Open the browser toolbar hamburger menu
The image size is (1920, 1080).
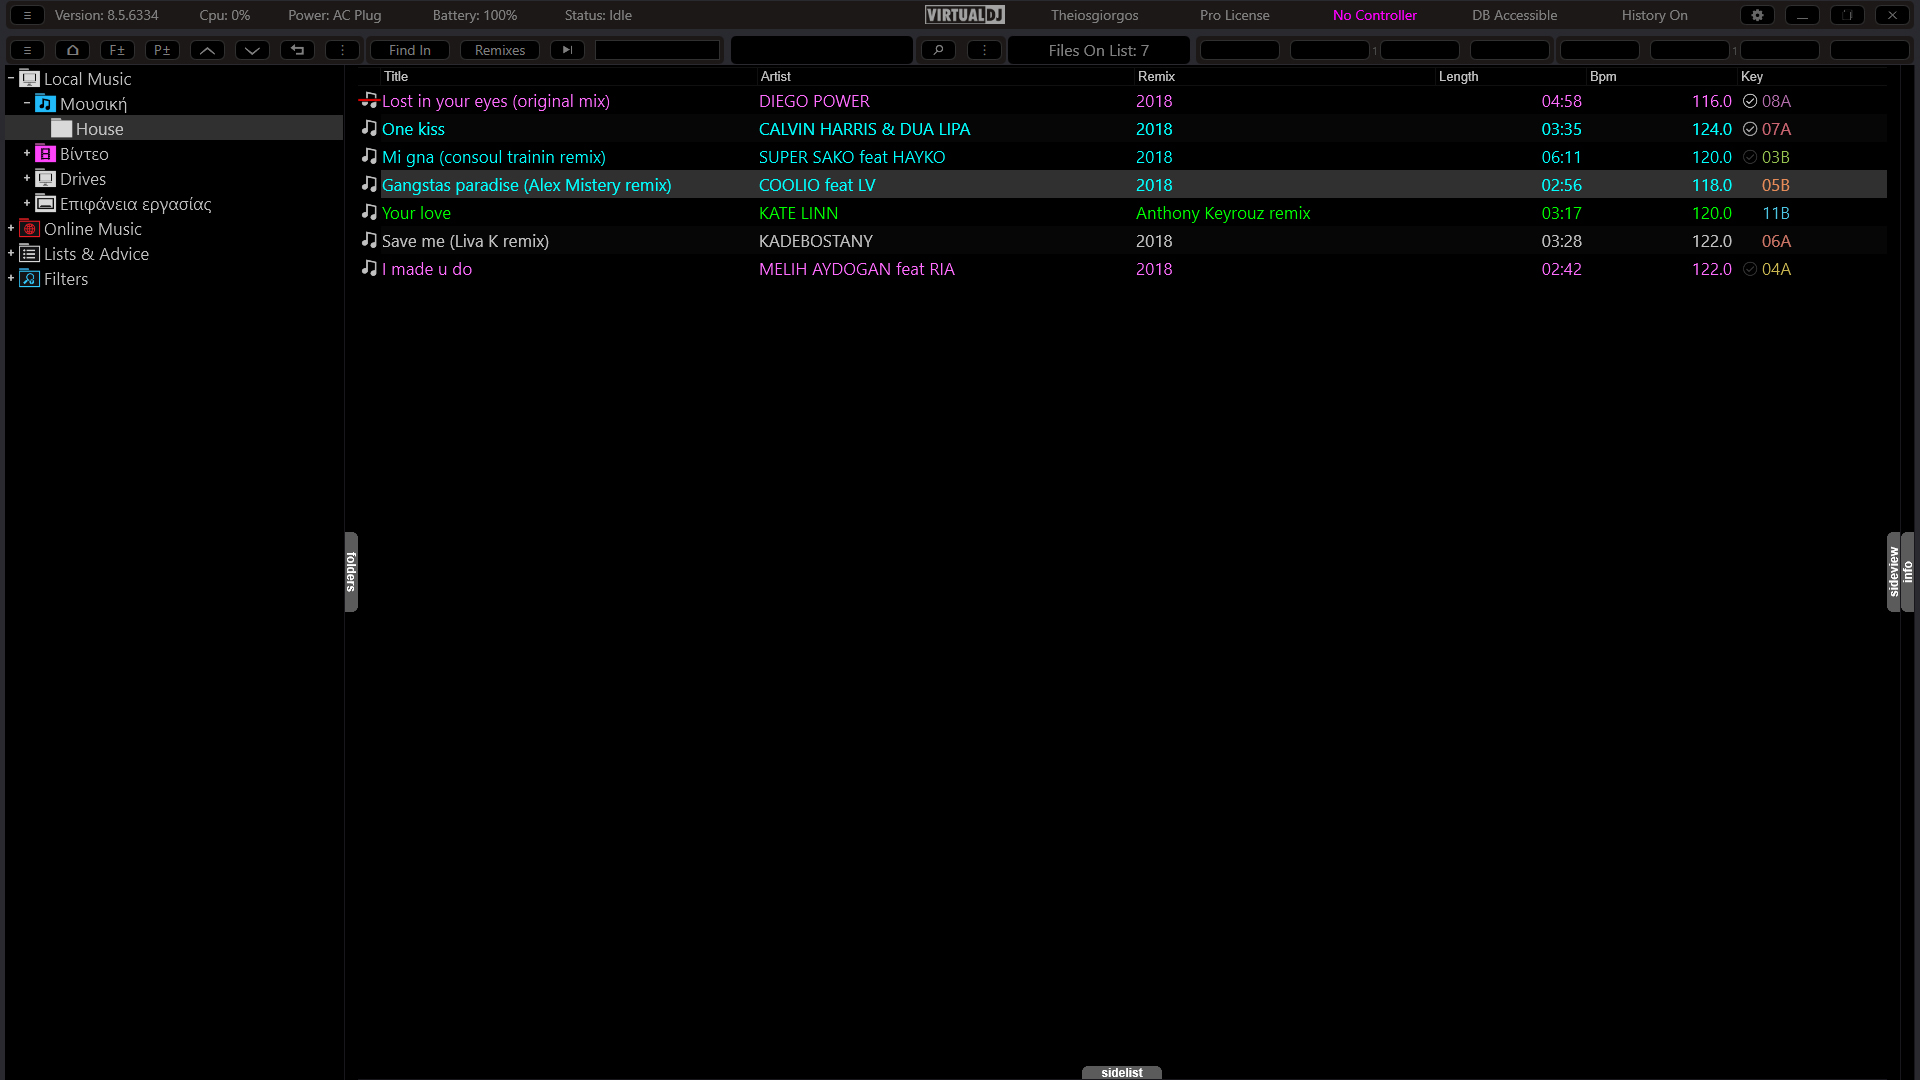[27, 50]
